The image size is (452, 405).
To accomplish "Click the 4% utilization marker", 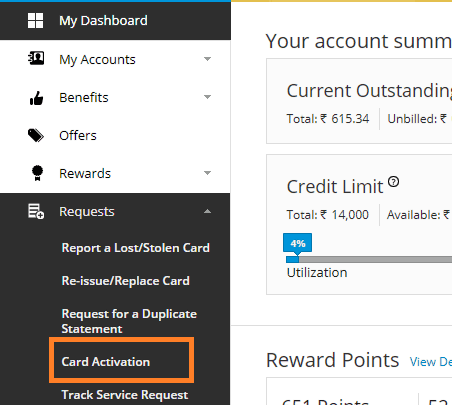I will [x=297, y=243].
